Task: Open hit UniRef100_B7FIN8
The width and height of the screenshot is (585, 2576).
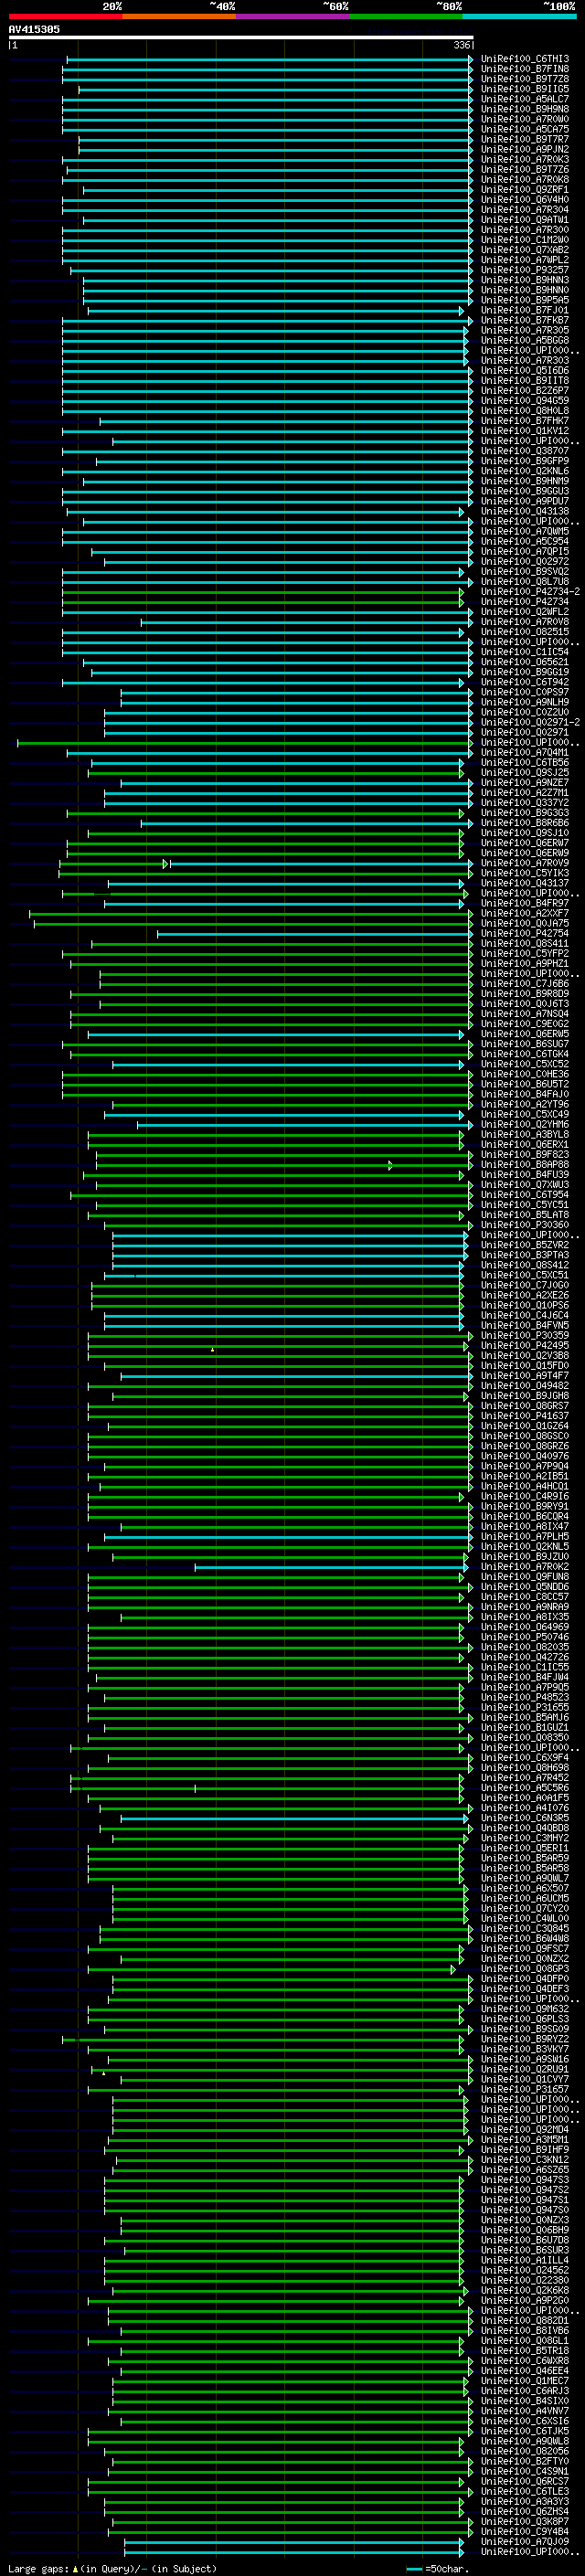Action: click(525, 69)
